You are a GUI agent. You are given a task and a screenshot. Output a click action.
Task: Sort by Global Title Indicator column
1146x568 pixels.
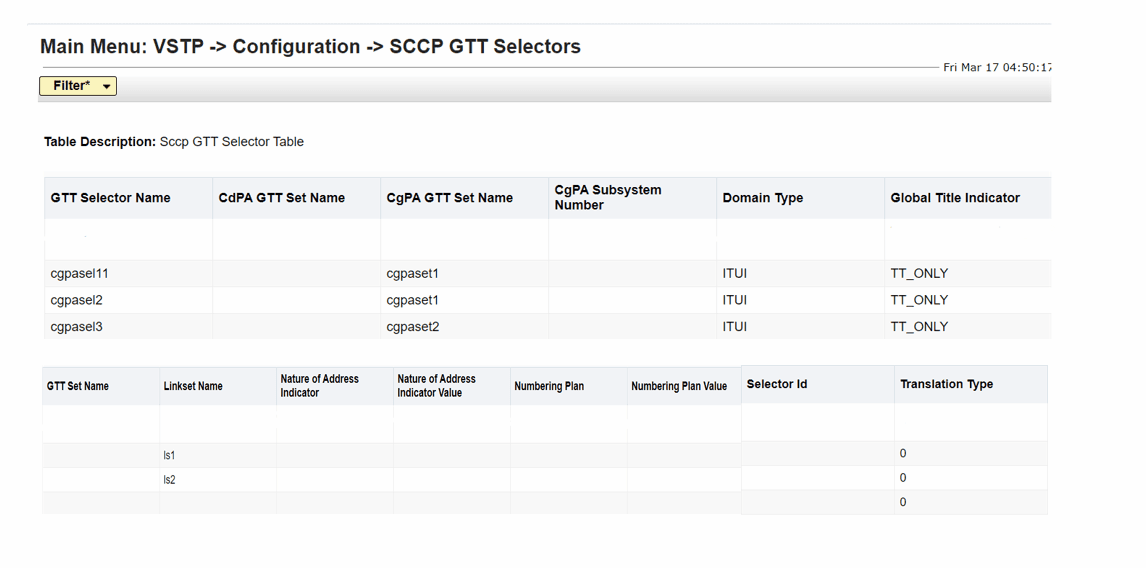coord(954,198)
